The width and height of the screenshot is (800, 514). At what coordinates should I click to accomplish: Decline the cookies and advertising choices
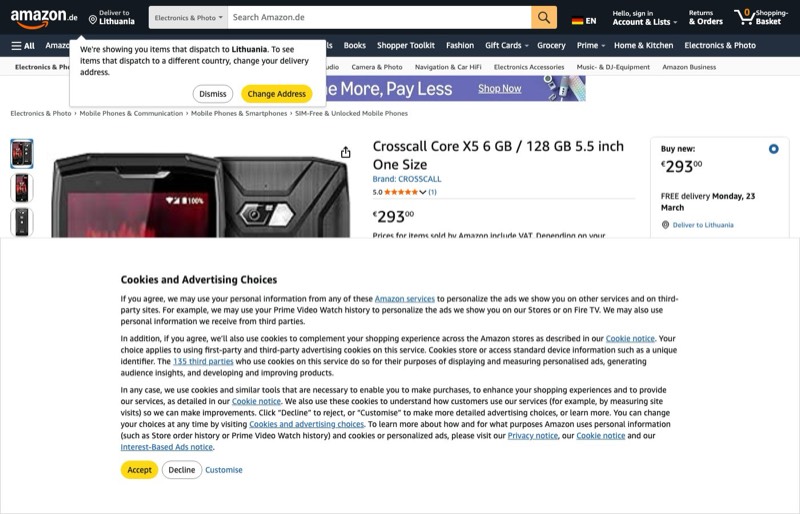[182, 470]
